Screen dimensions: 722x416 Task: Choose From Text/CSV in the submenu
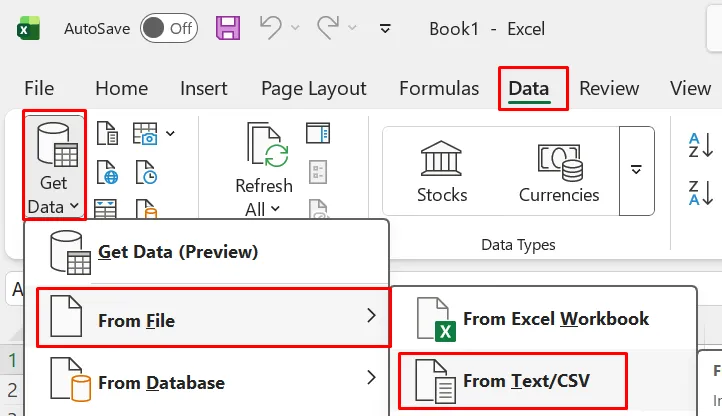(513, 381)
